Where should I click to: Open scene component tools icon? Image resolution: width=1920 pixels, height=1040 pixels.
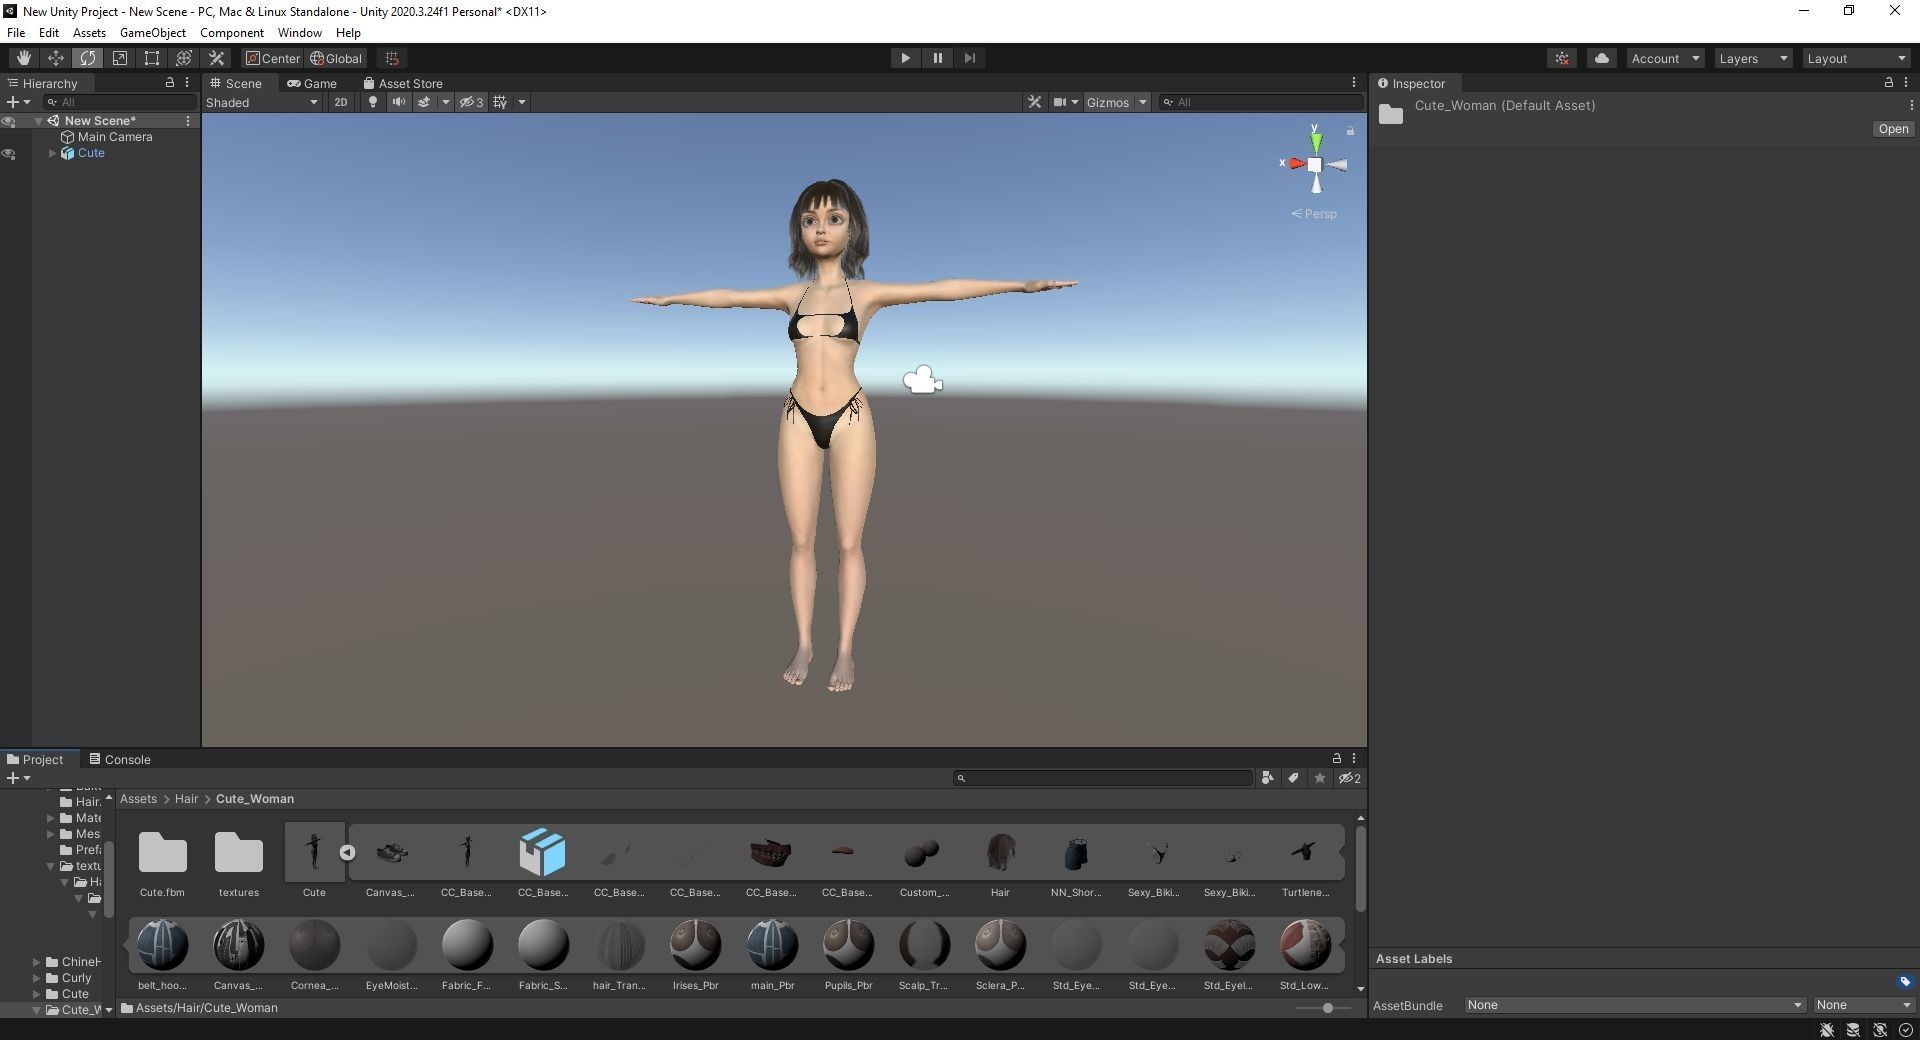click(x=1034, y=102)
